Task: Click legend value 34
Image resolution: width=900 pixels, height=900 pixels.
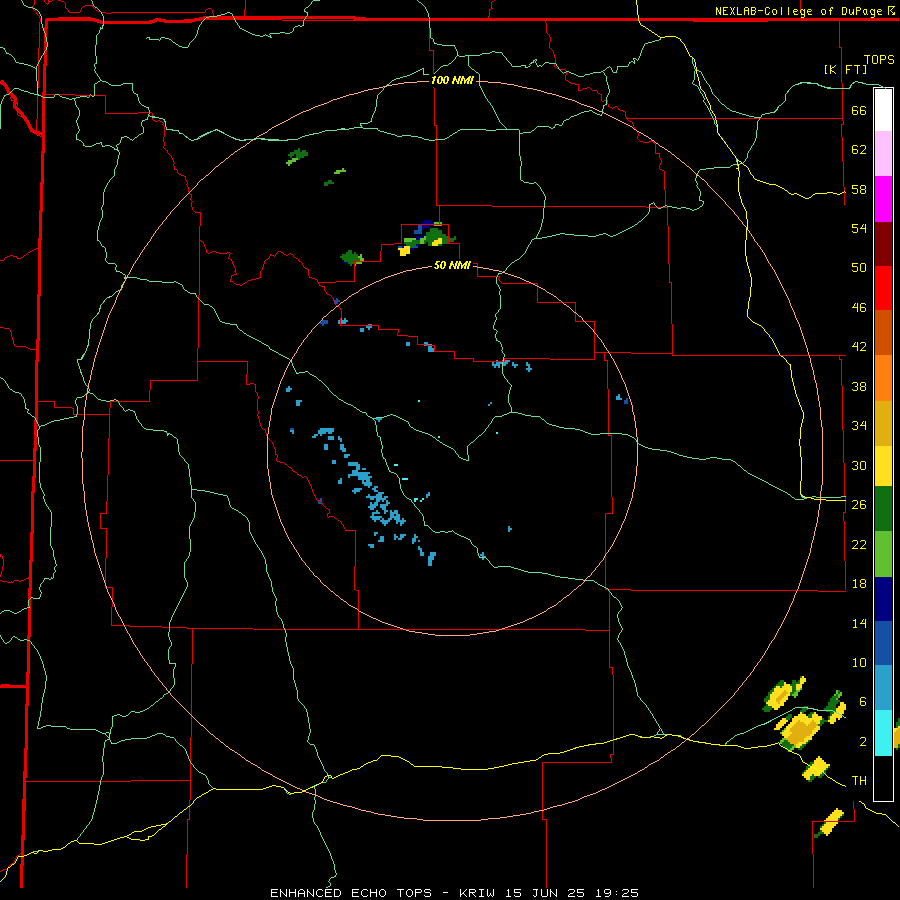Action: click(x=859, y=425)
